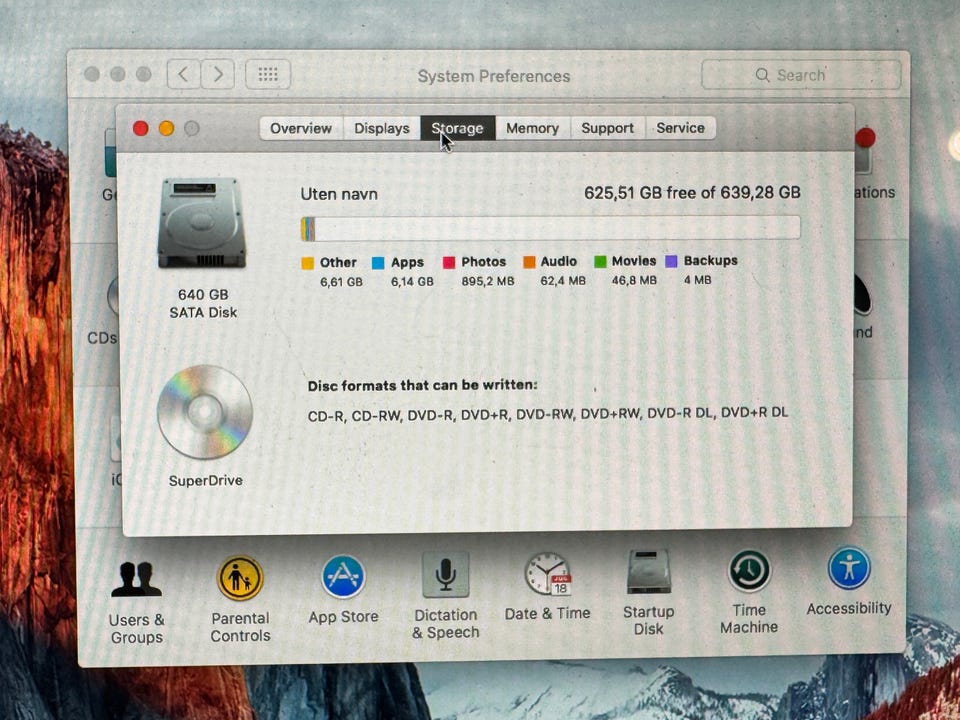Click the "640 GB SATA Disk" label

[203, 304]
